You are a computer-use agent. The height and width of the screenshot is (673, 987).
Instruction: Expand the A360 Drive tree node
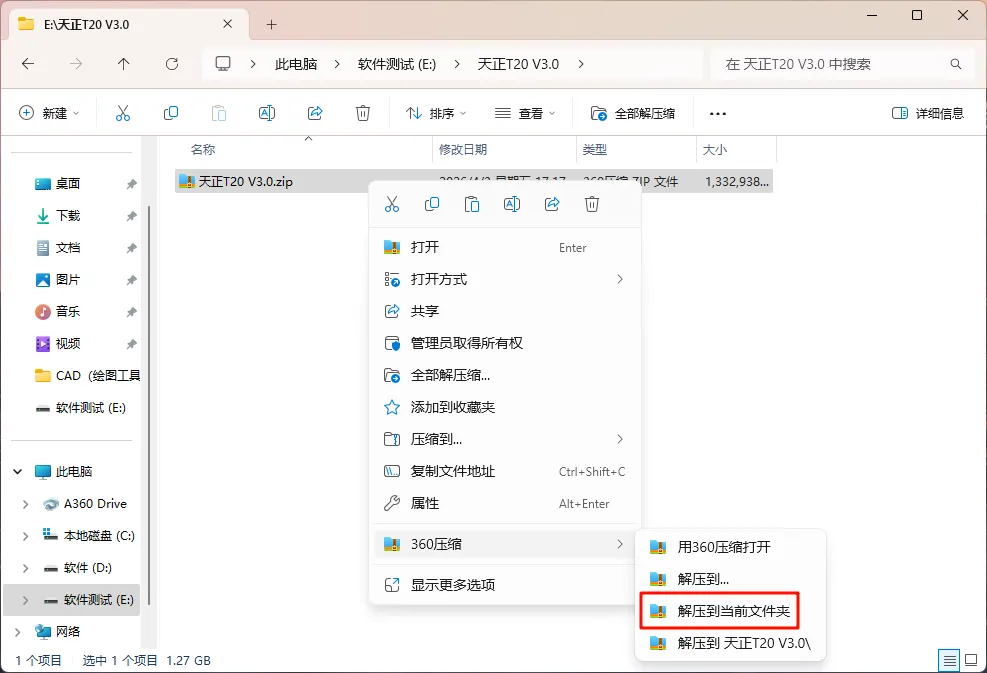pyautogui.click(x=25, y=504)
